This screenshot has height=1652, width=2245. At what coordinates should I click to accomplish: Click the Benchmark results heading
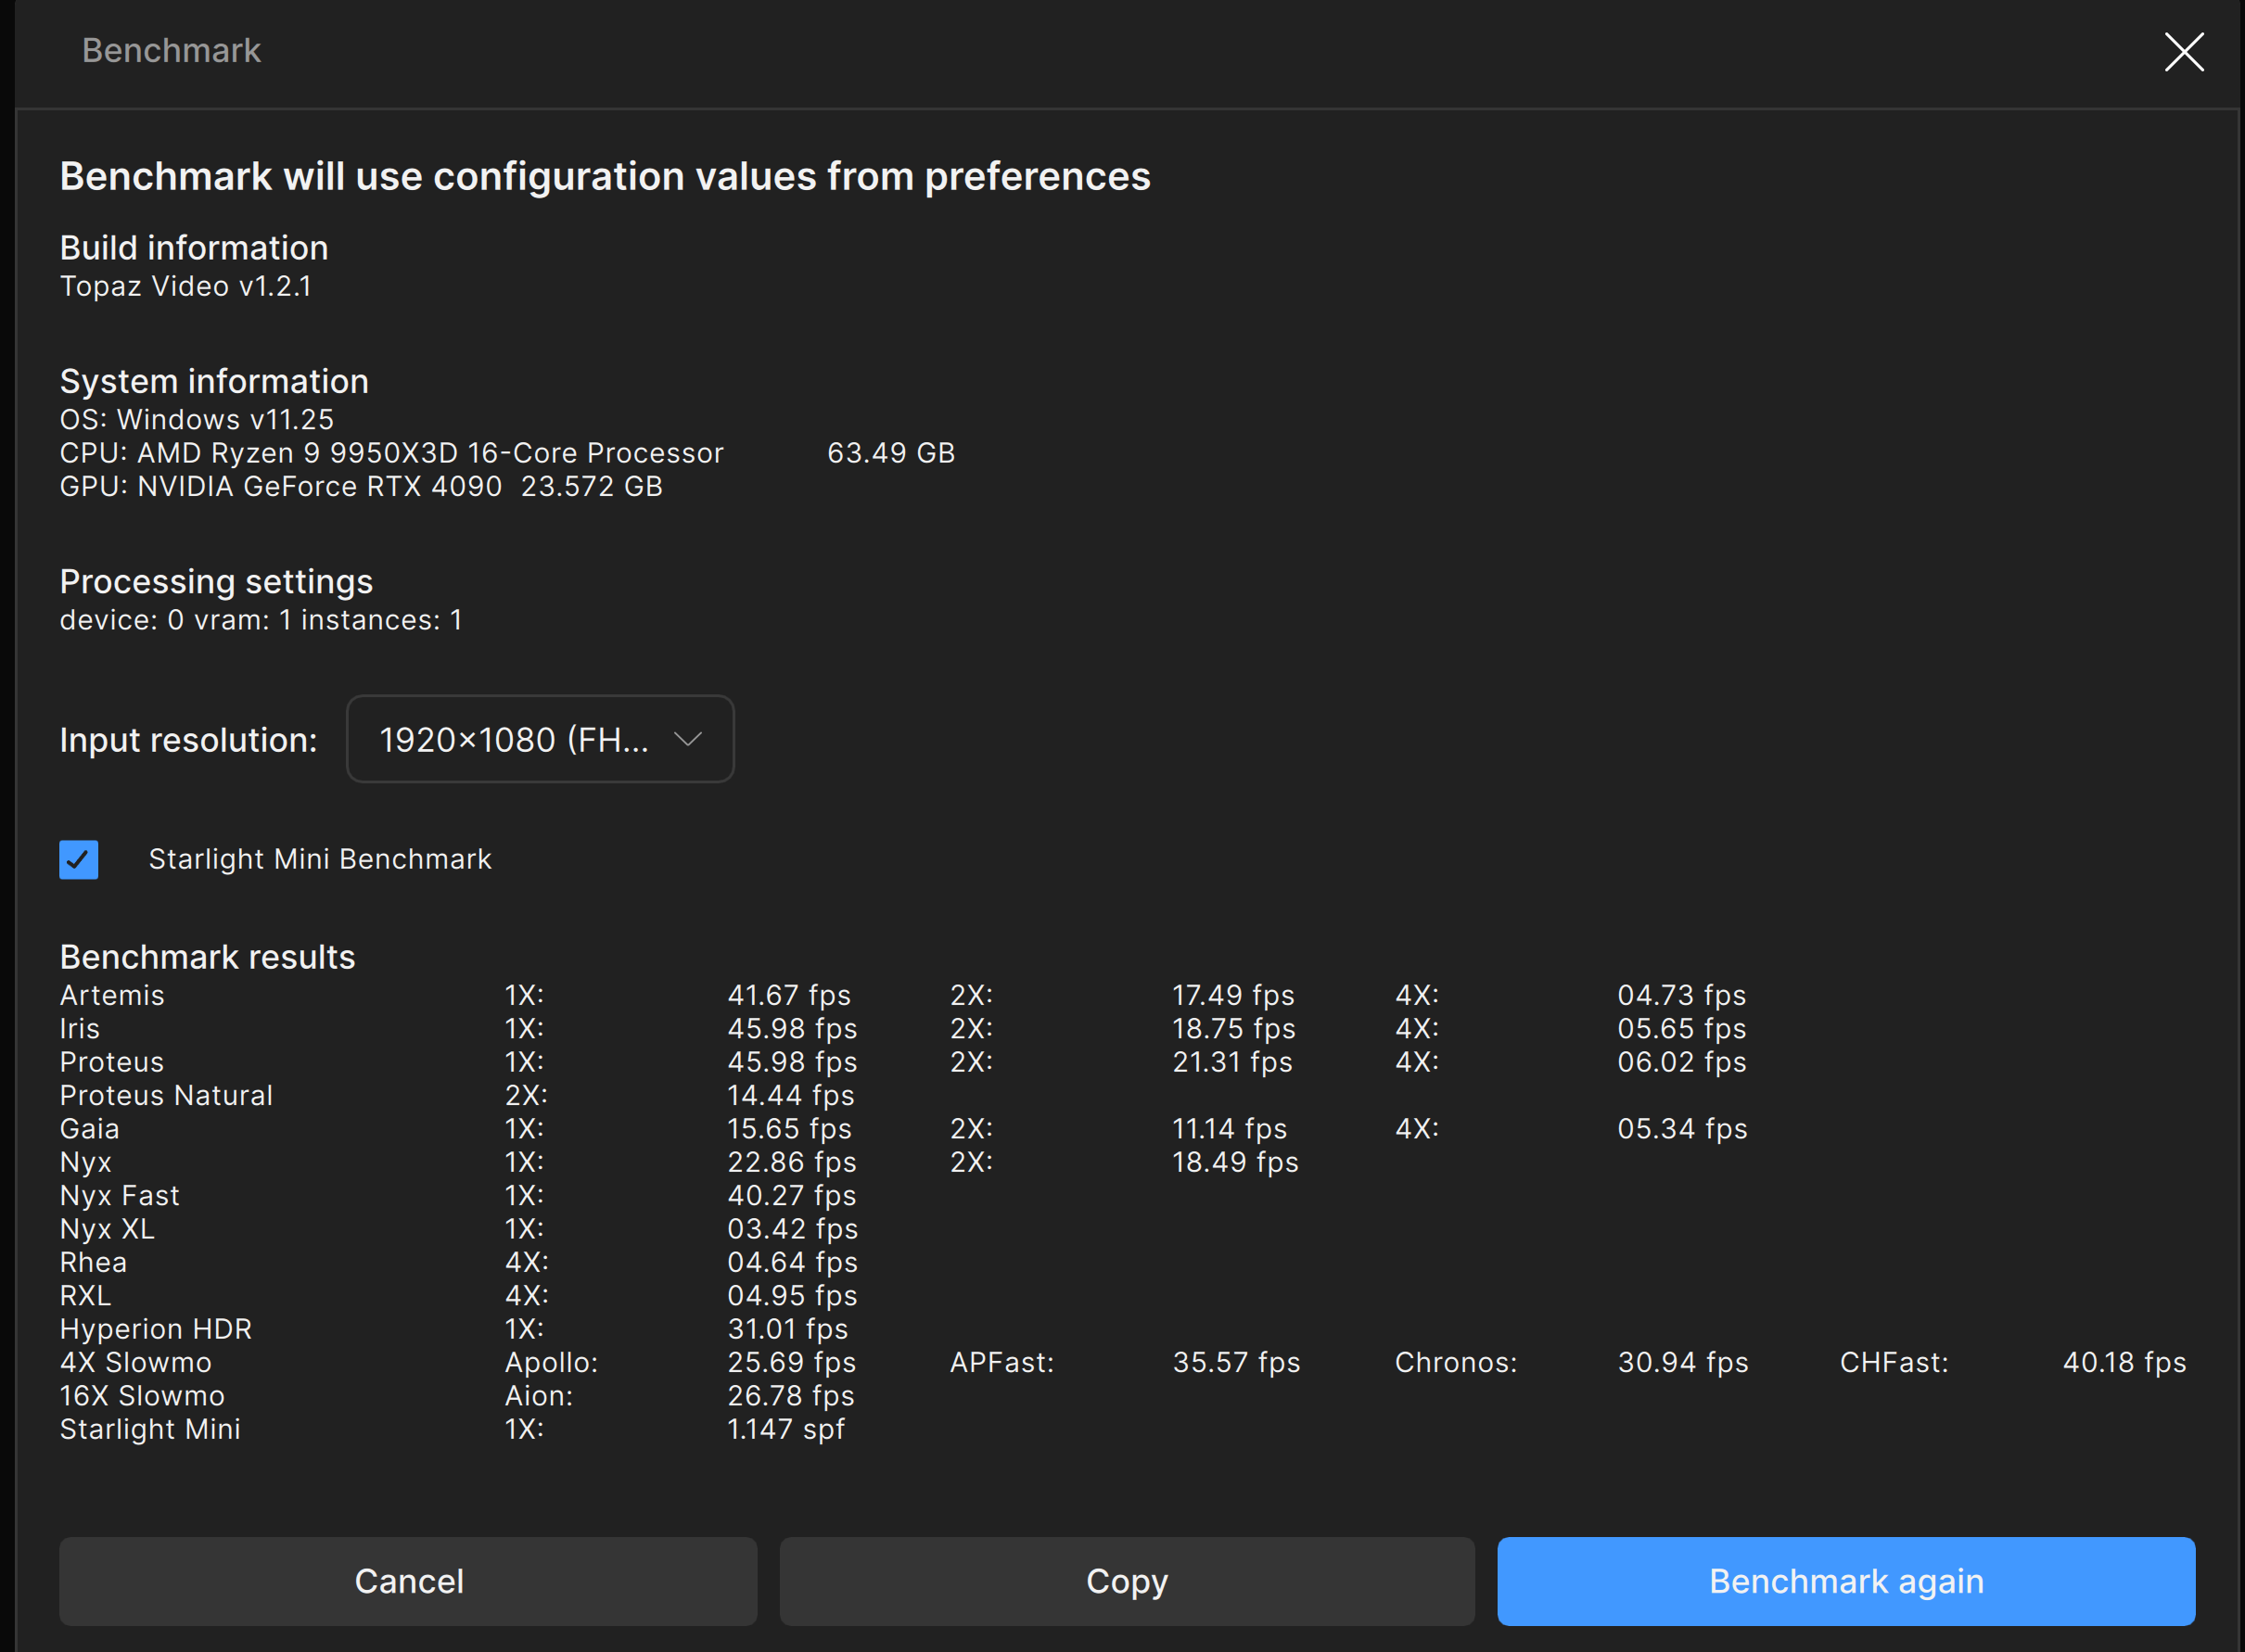[207, 957]
